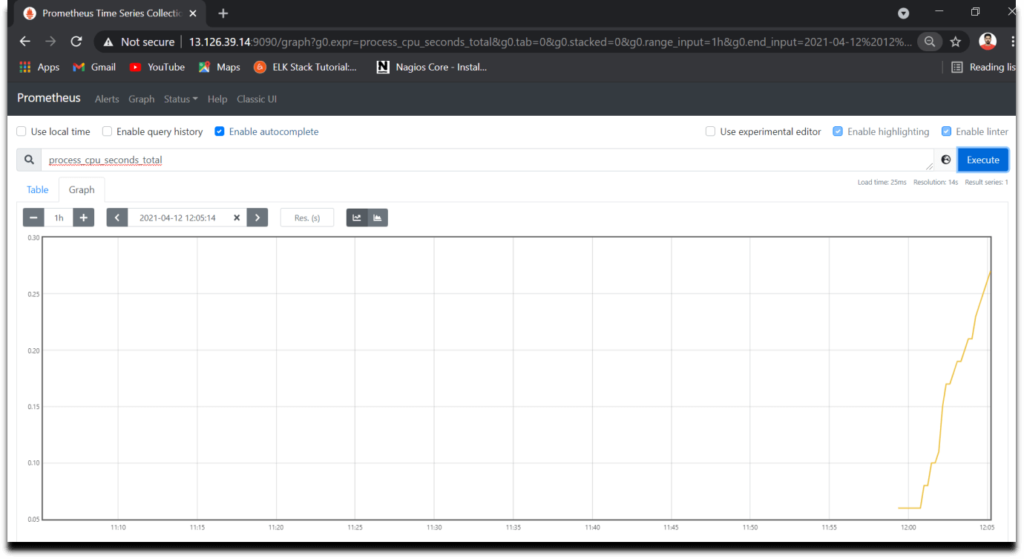Click the 12:00 x-axis label
Viewport: 1024px width, 559px height.
pos(908,528)
